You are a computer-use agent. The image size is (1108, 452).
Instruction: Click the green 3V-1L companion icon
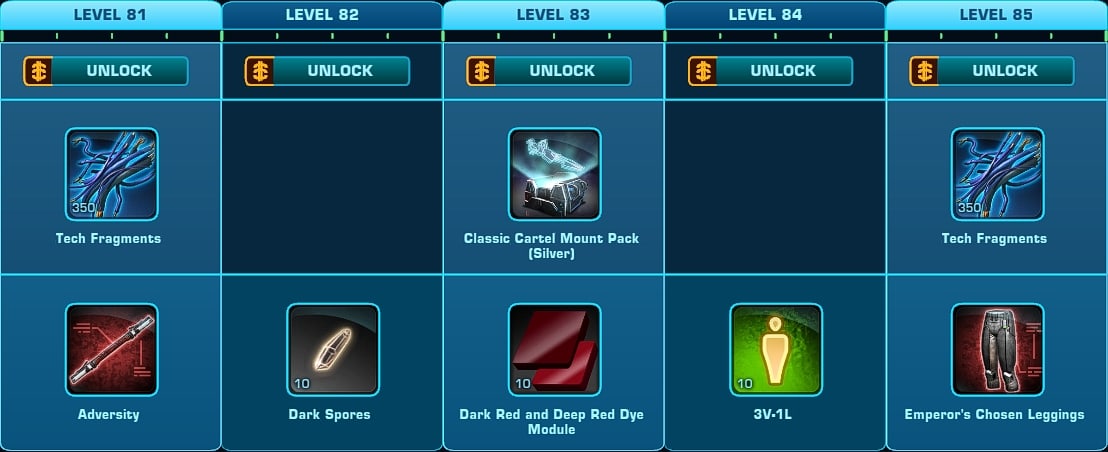[776, 350]
